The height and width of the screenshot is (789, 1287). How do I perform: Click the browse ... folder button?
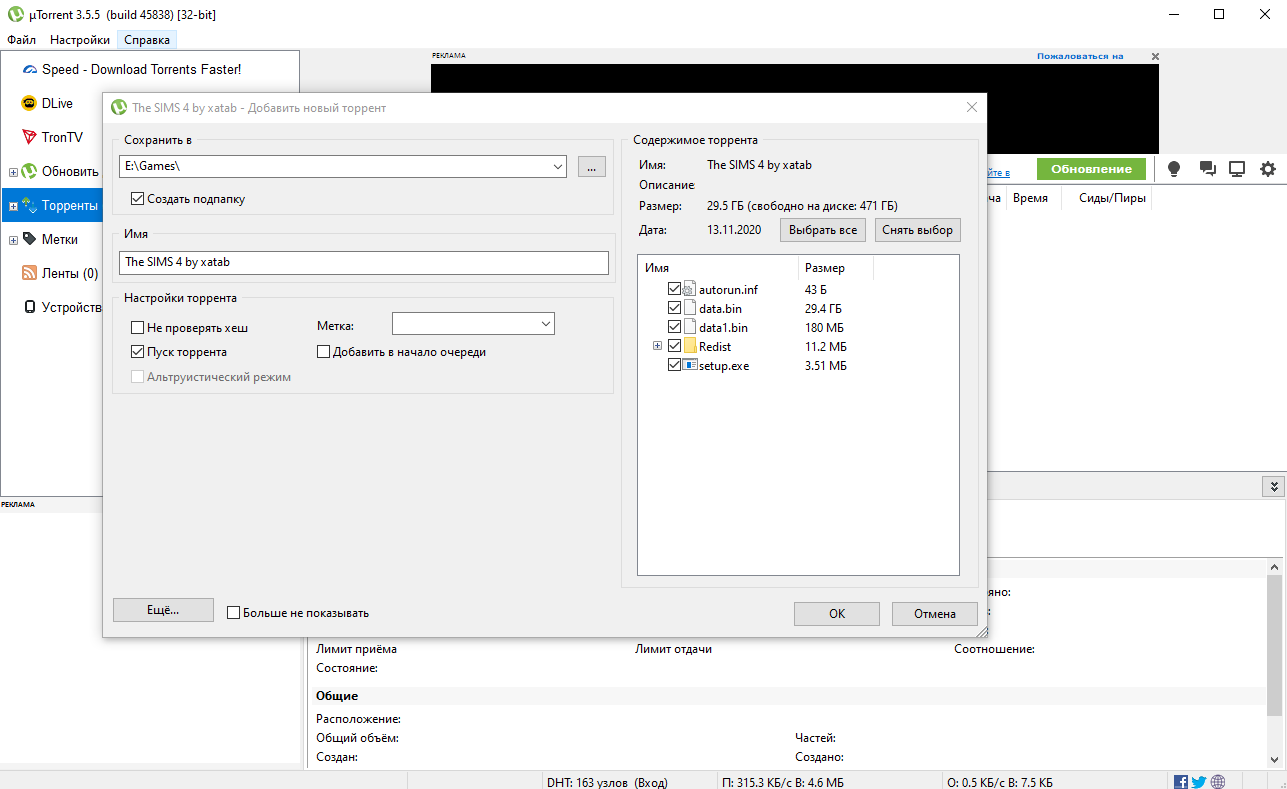(591, 167)
